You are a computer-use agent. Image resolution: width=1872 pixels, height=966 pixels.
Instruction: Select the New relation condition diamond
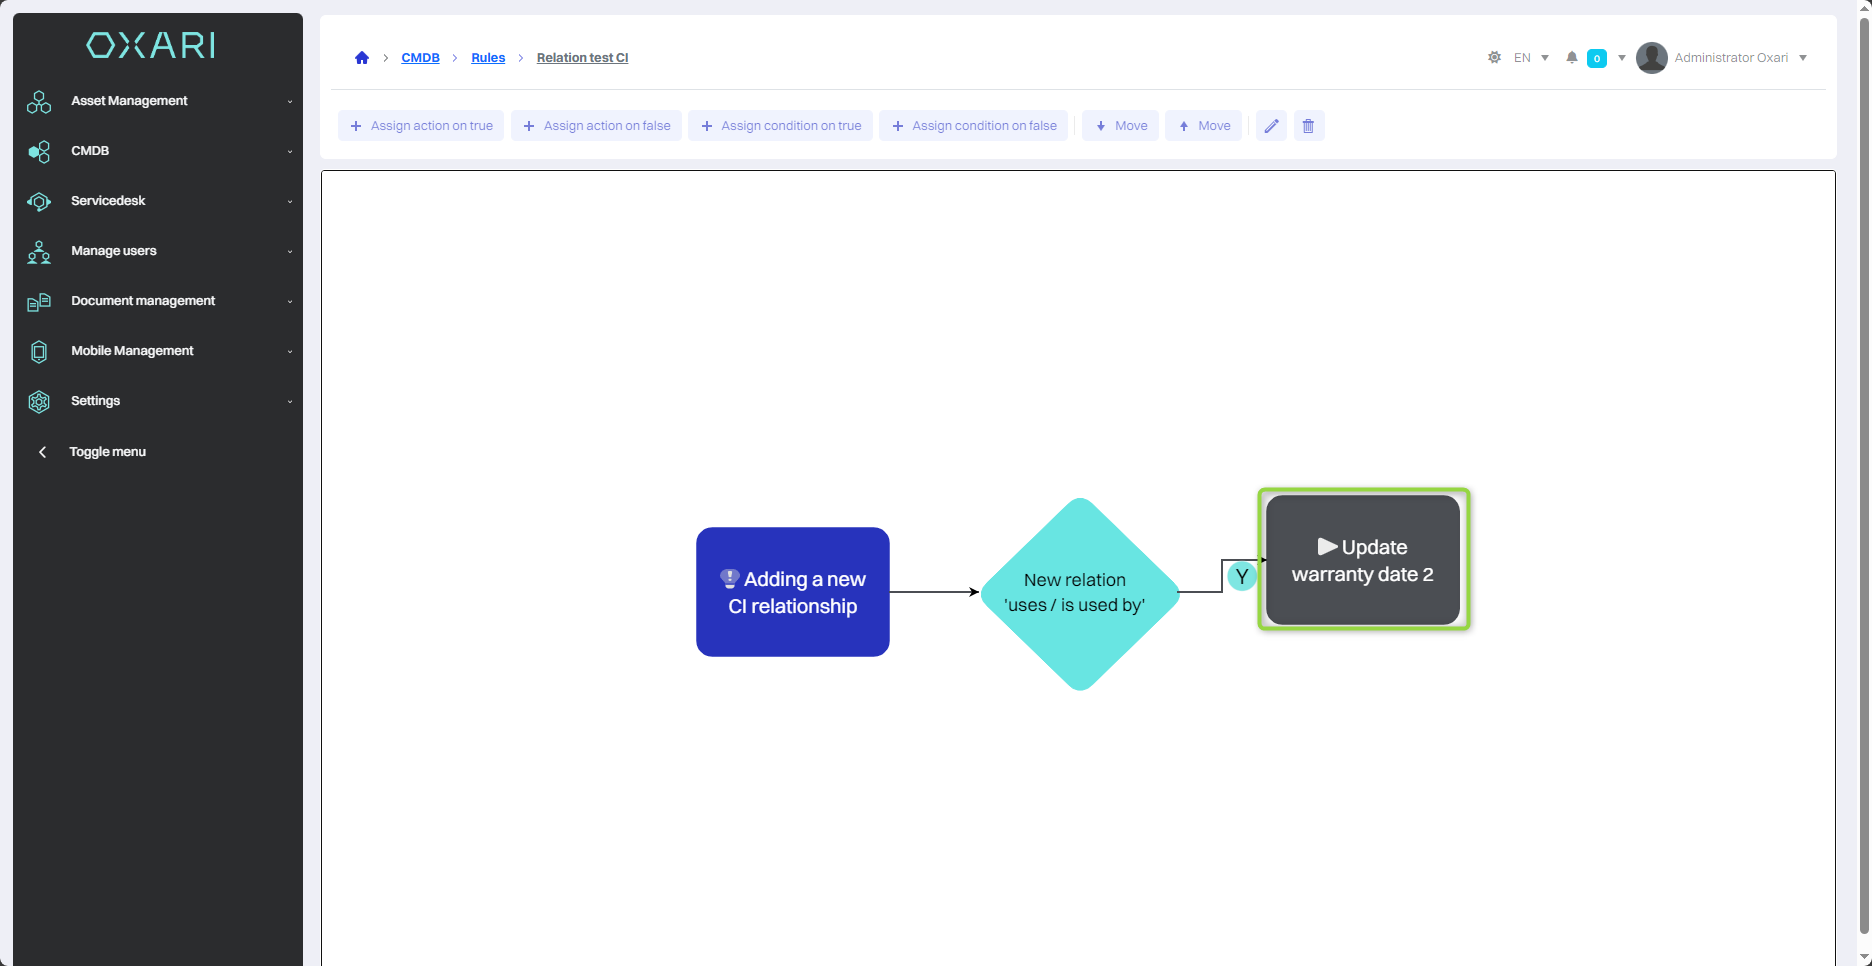(1079, 593)
